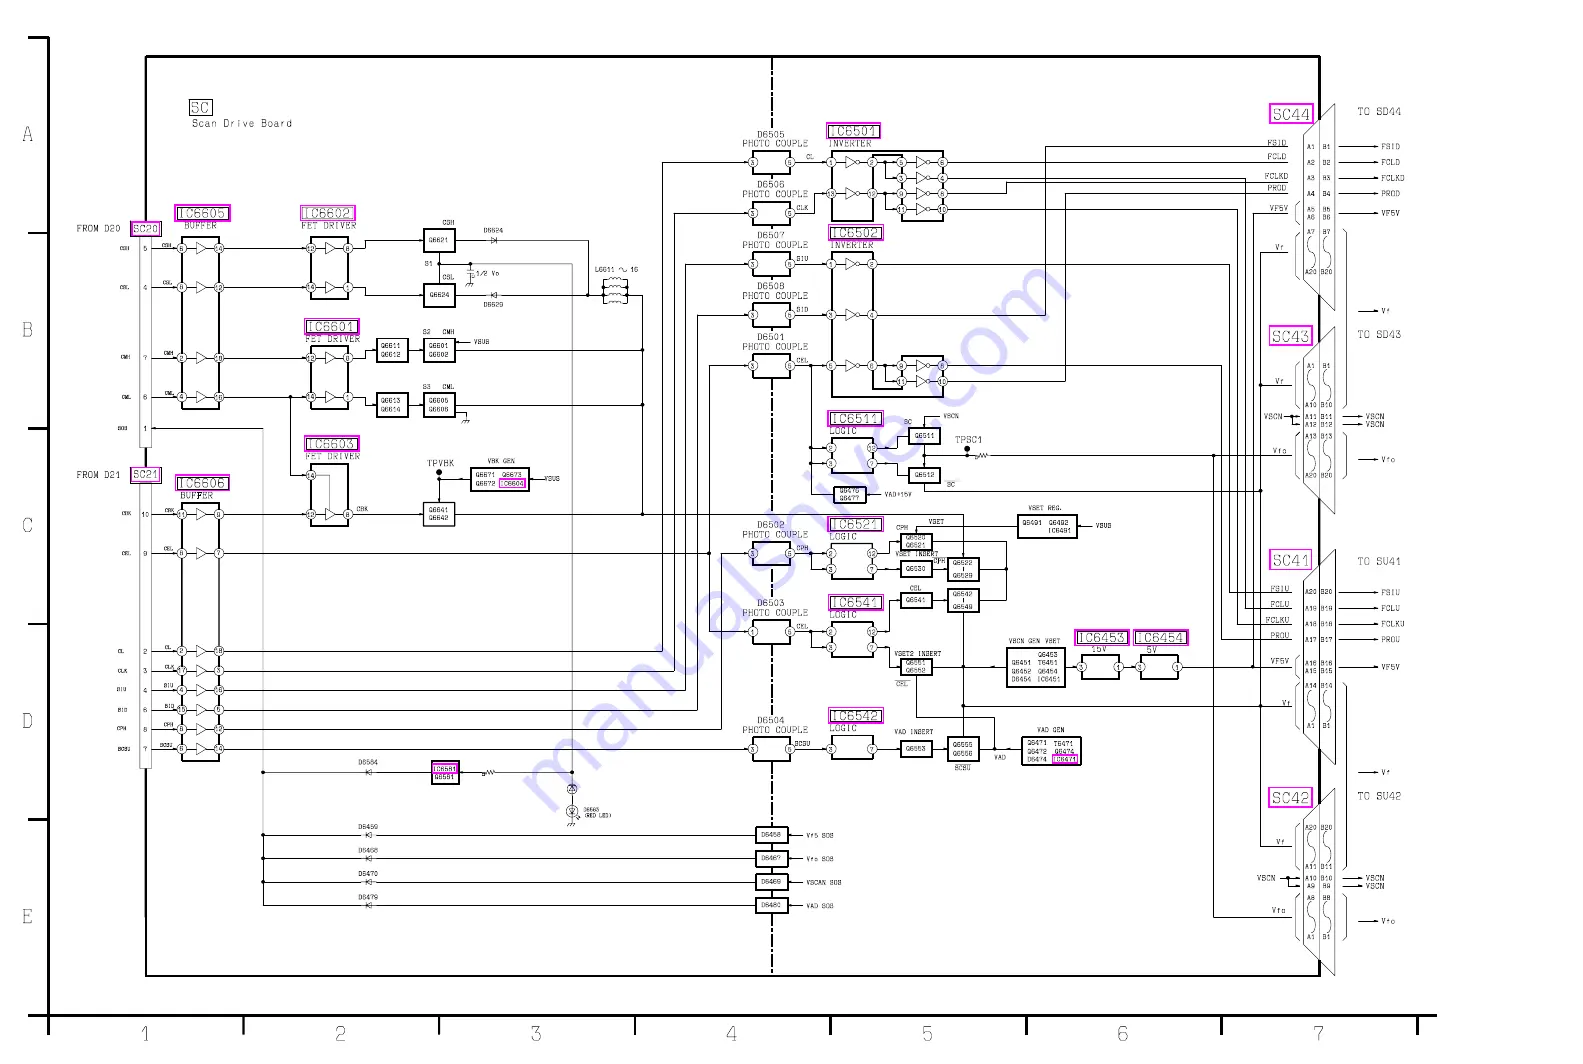
Task: Open the IC6605 buffer reference link
Action: [x=202, y=213]
